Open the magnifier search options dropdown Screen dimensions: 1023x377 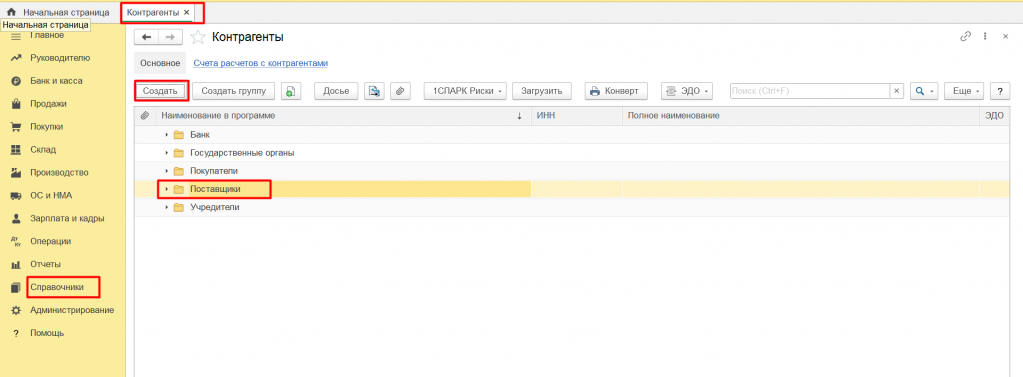[x=924, y=91]
